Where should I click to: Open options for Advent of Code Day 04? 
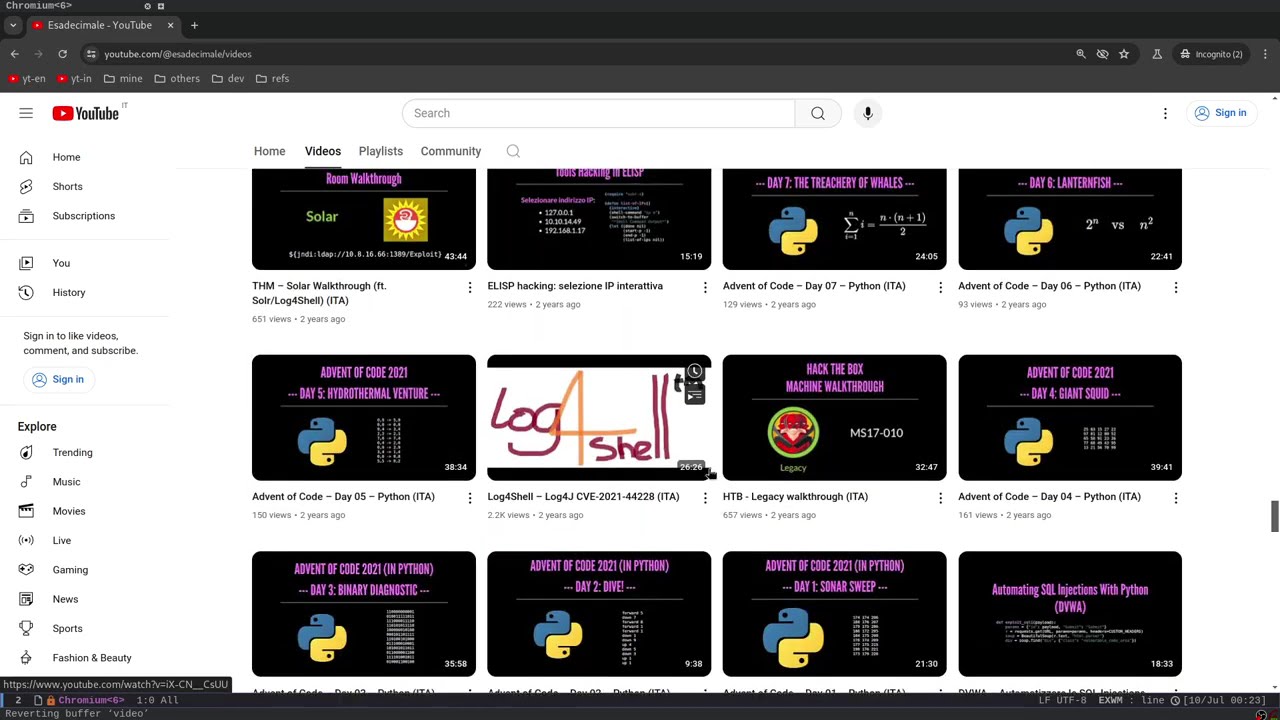coord(1176,498)
